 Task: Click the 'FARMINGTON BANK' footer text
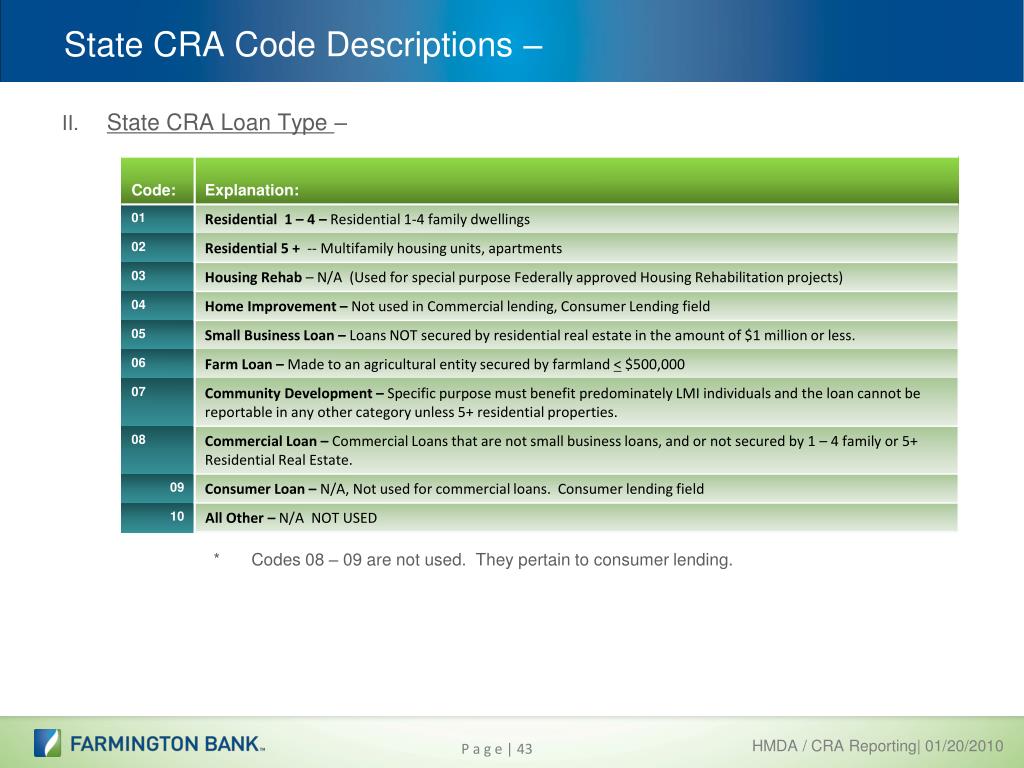(167, 744)
